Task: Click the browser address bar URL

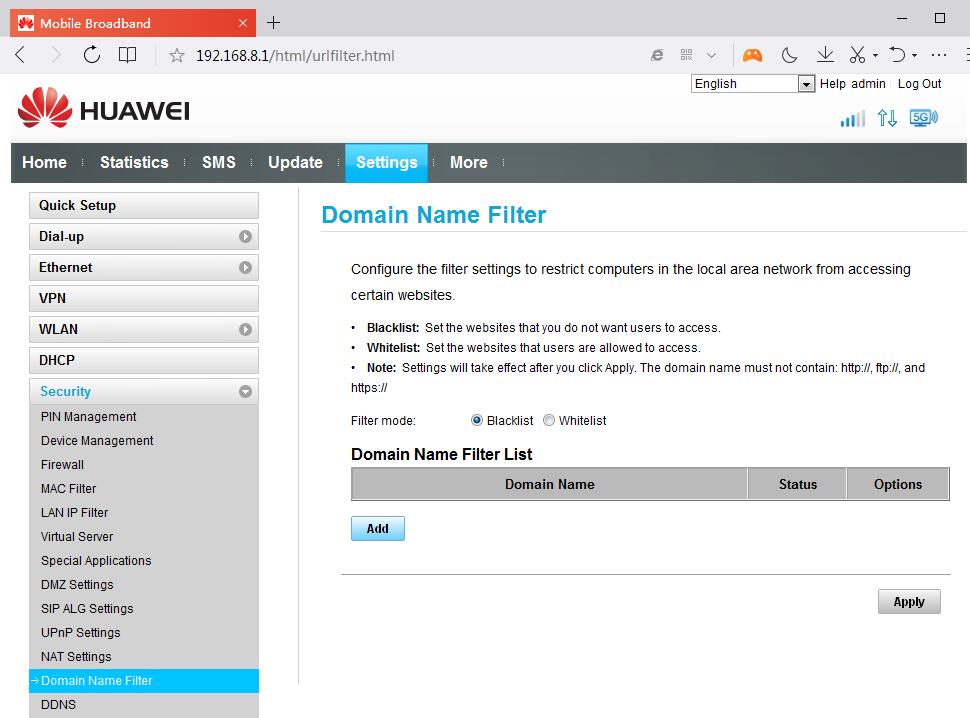Action: (295, 56)
